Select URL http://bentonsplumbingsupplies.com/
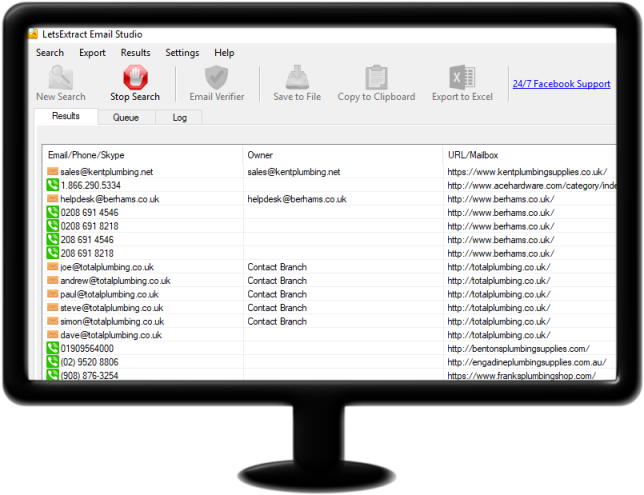 click(x=519, y=348)
